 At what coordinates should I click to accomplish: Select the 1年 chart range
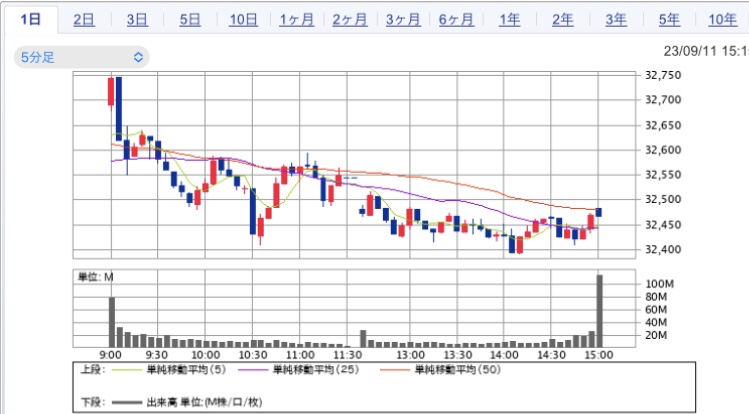pyautogui.click(x=509, y=20)
